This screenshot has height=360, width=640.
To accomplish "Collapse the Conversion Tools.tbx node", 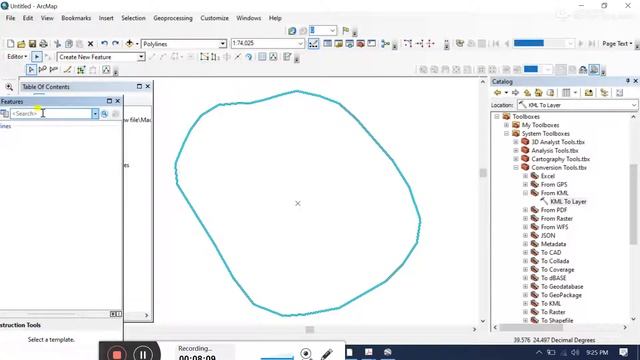I will [x=516, y=168].
